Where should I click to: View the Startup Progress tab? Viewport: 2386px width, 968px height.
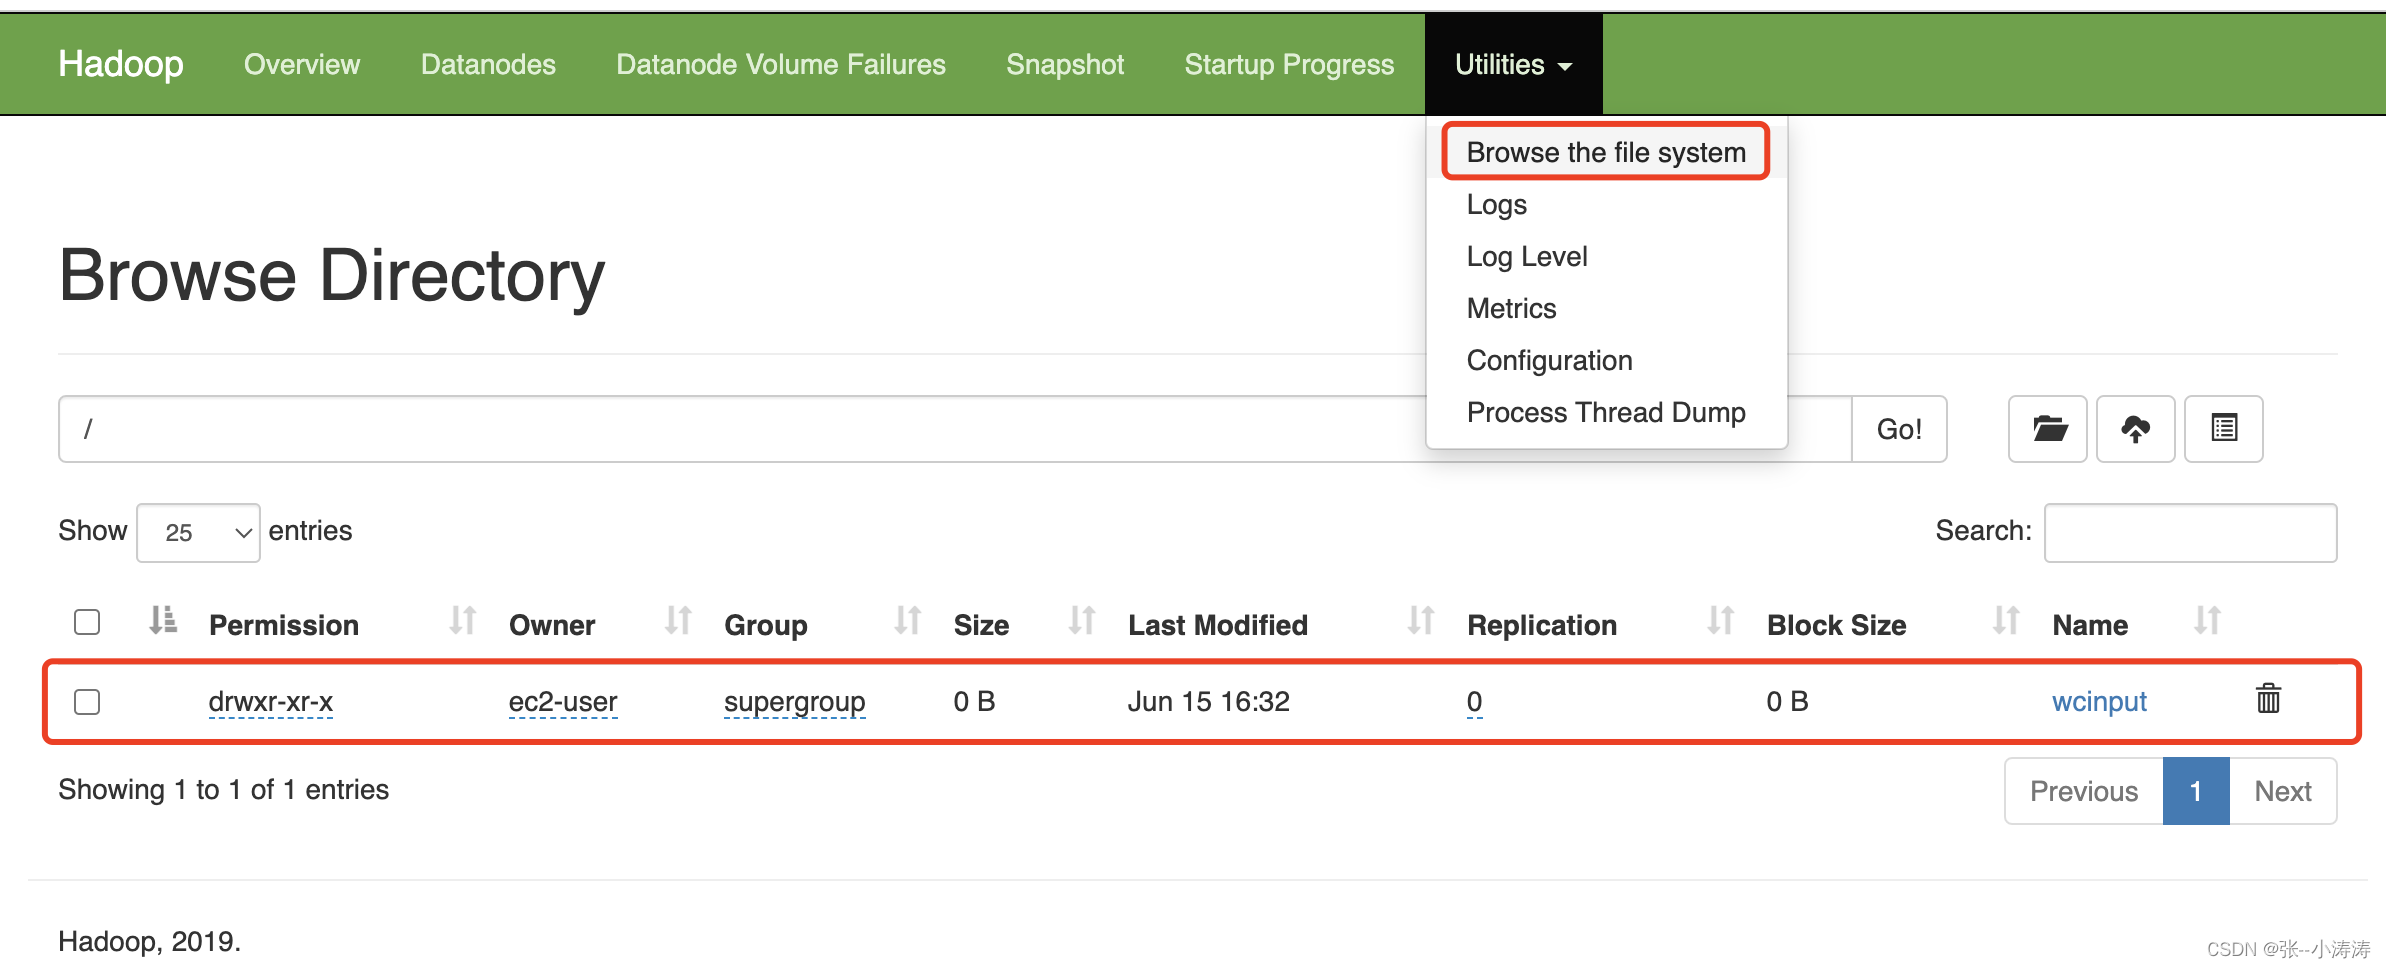tap(1289, 64)
